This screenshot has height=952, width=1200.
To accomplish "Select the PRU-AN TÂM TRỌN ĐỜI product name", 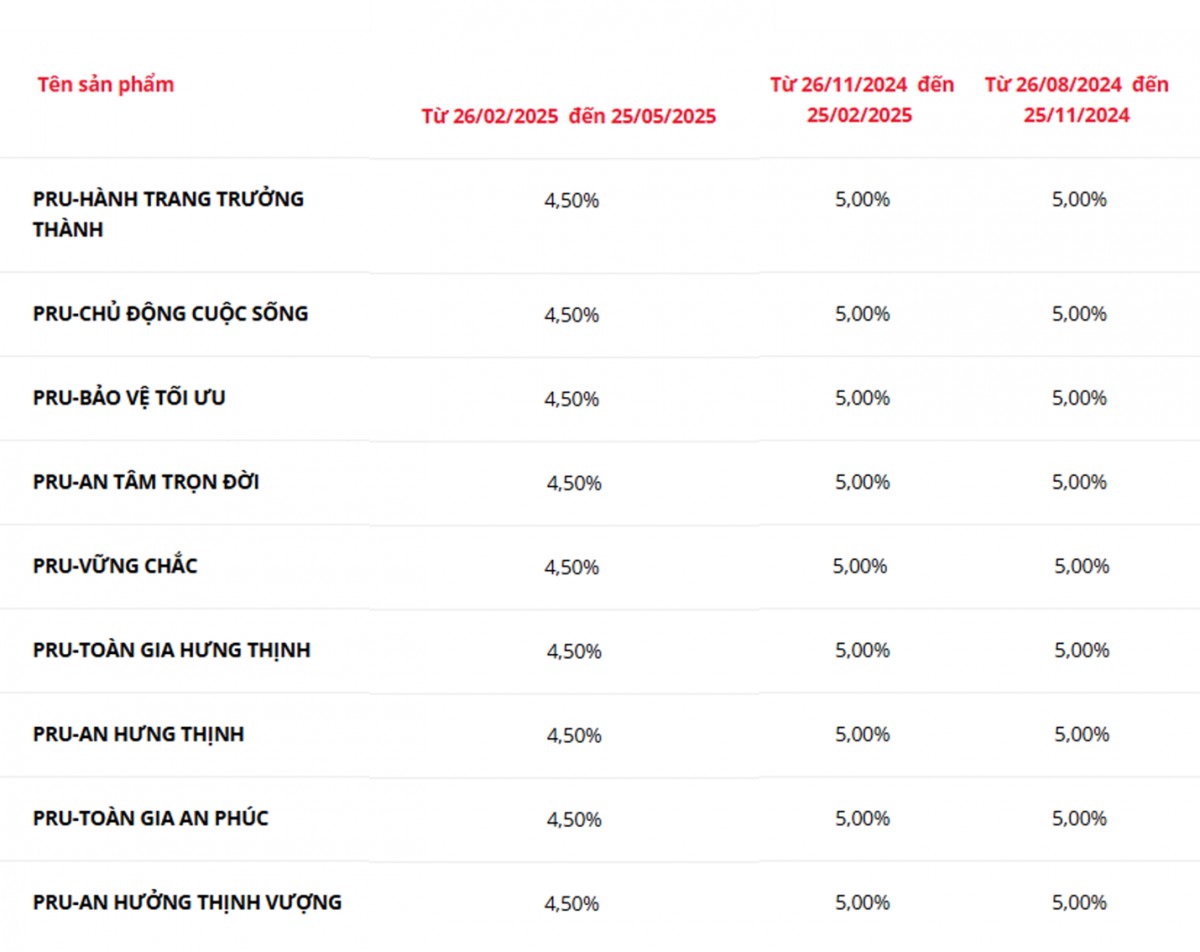I will 146,482.
